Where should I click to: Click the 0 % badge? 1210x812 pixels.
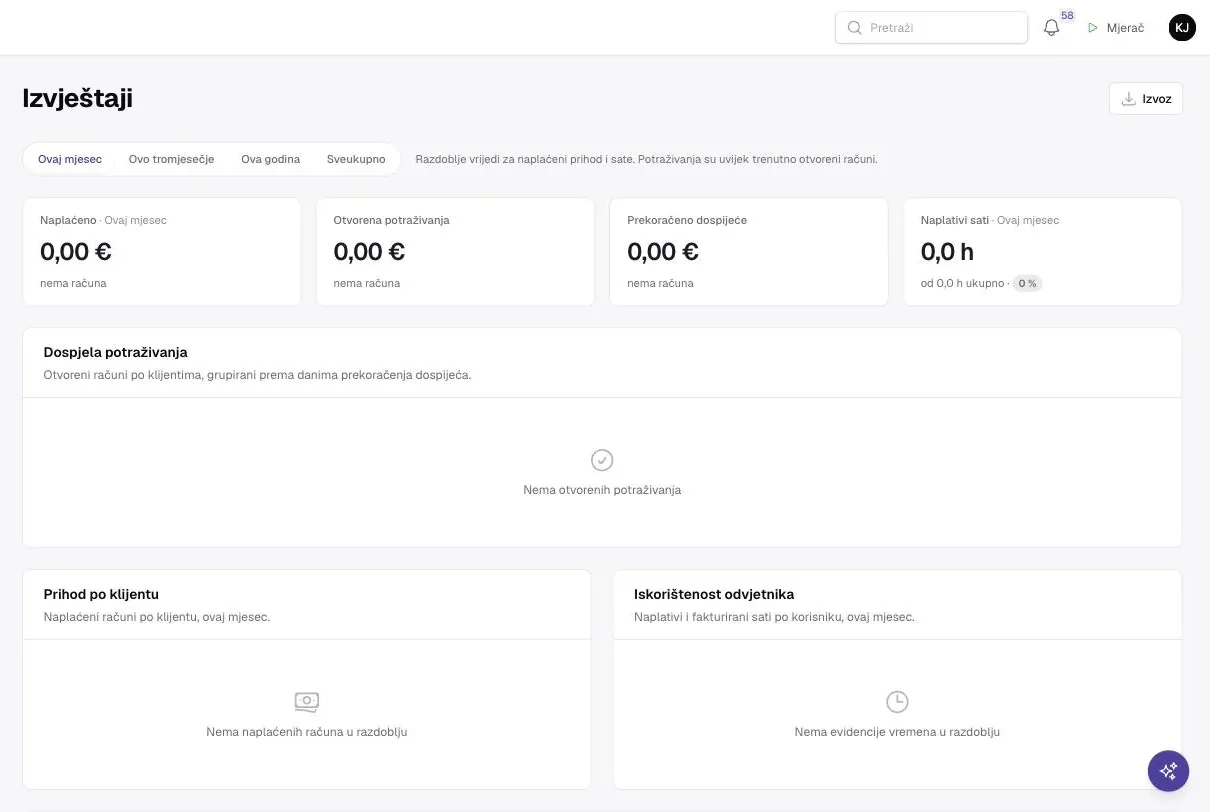click(1027, 283)
